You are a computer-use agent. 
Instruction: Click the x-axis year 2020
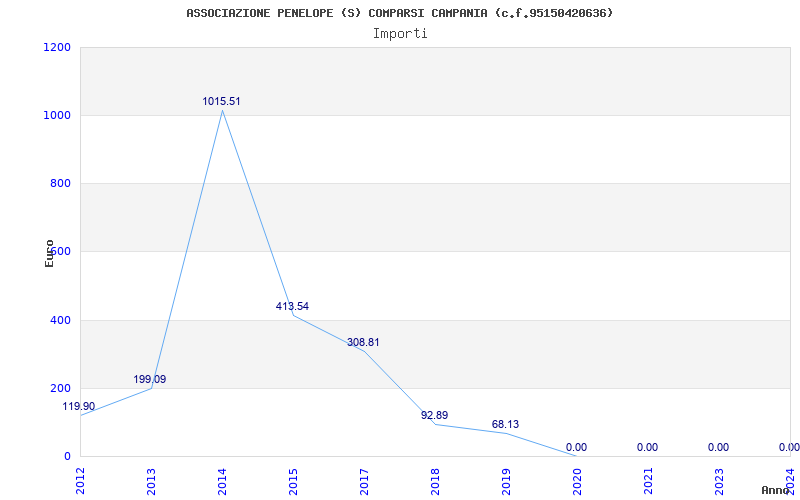click(x=577, y=482)
